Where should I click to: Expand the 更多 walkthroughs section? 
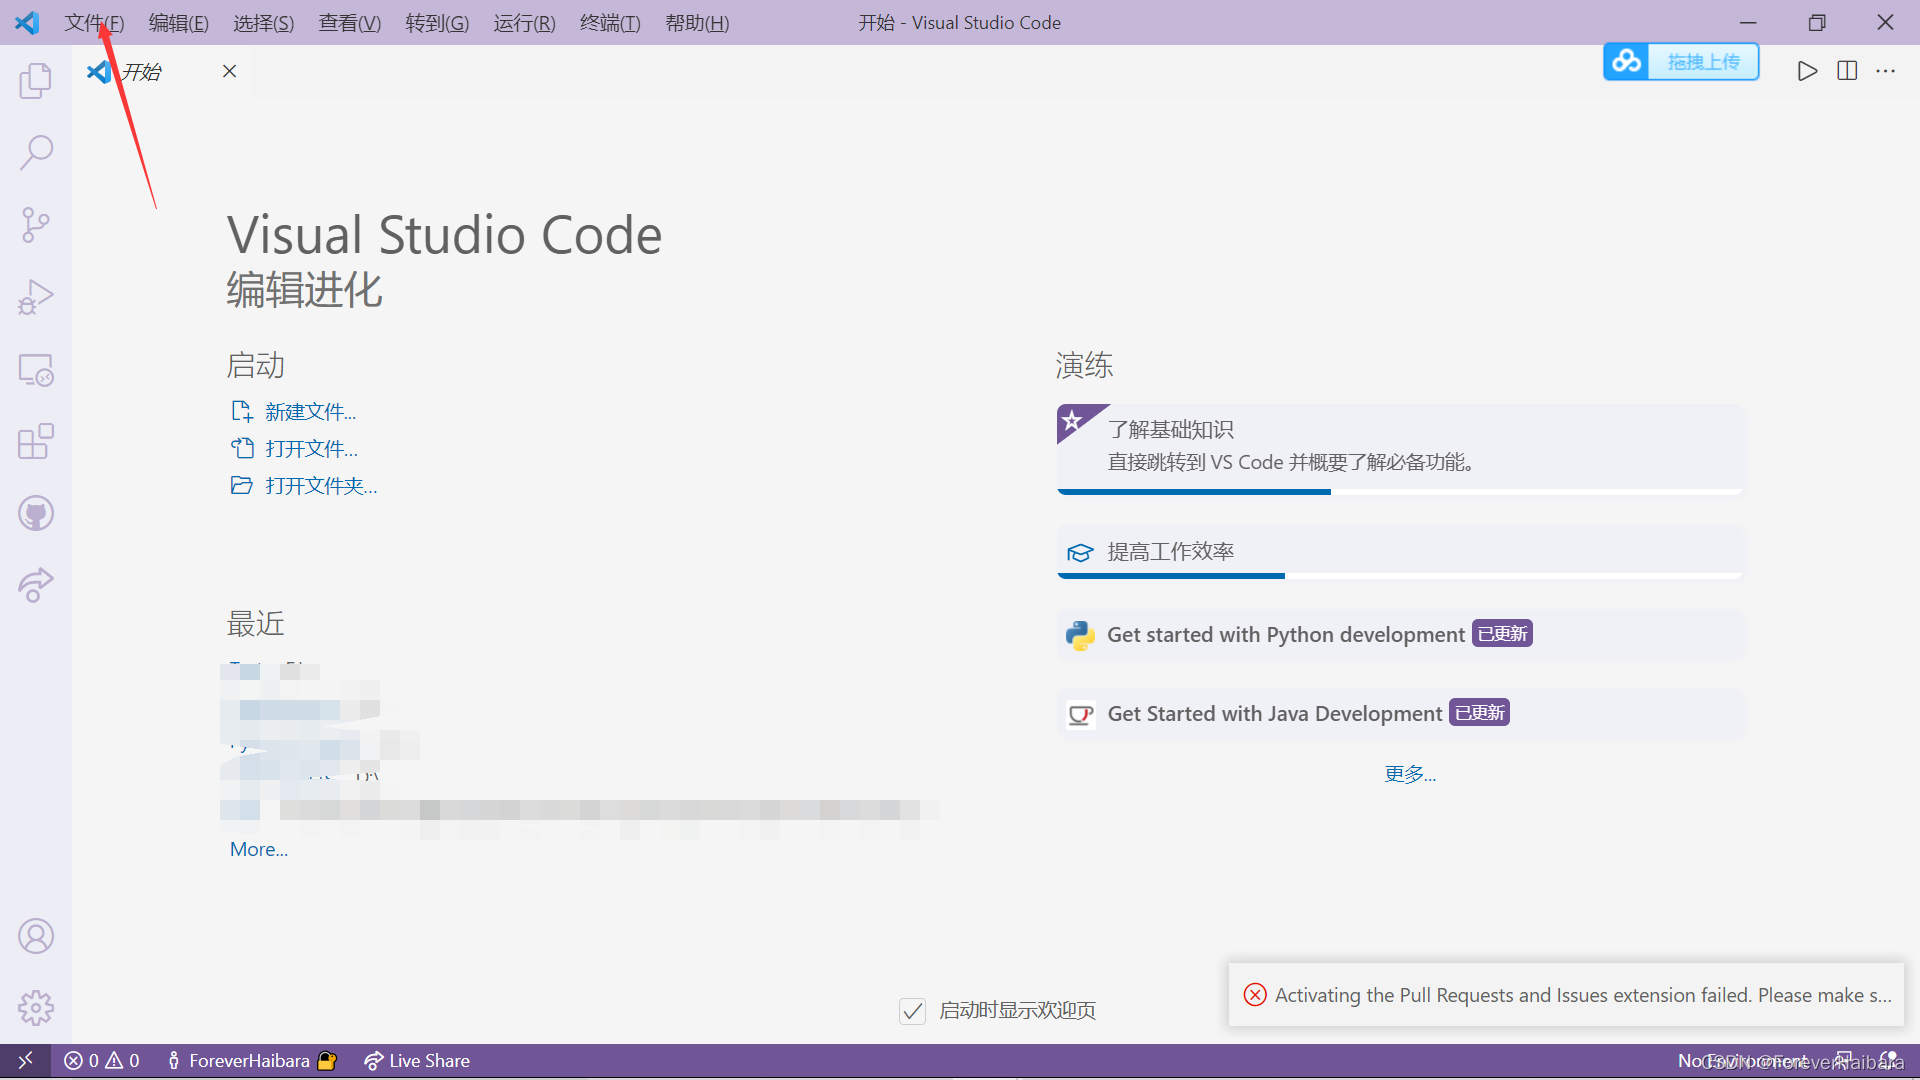tap(1408, 771)
